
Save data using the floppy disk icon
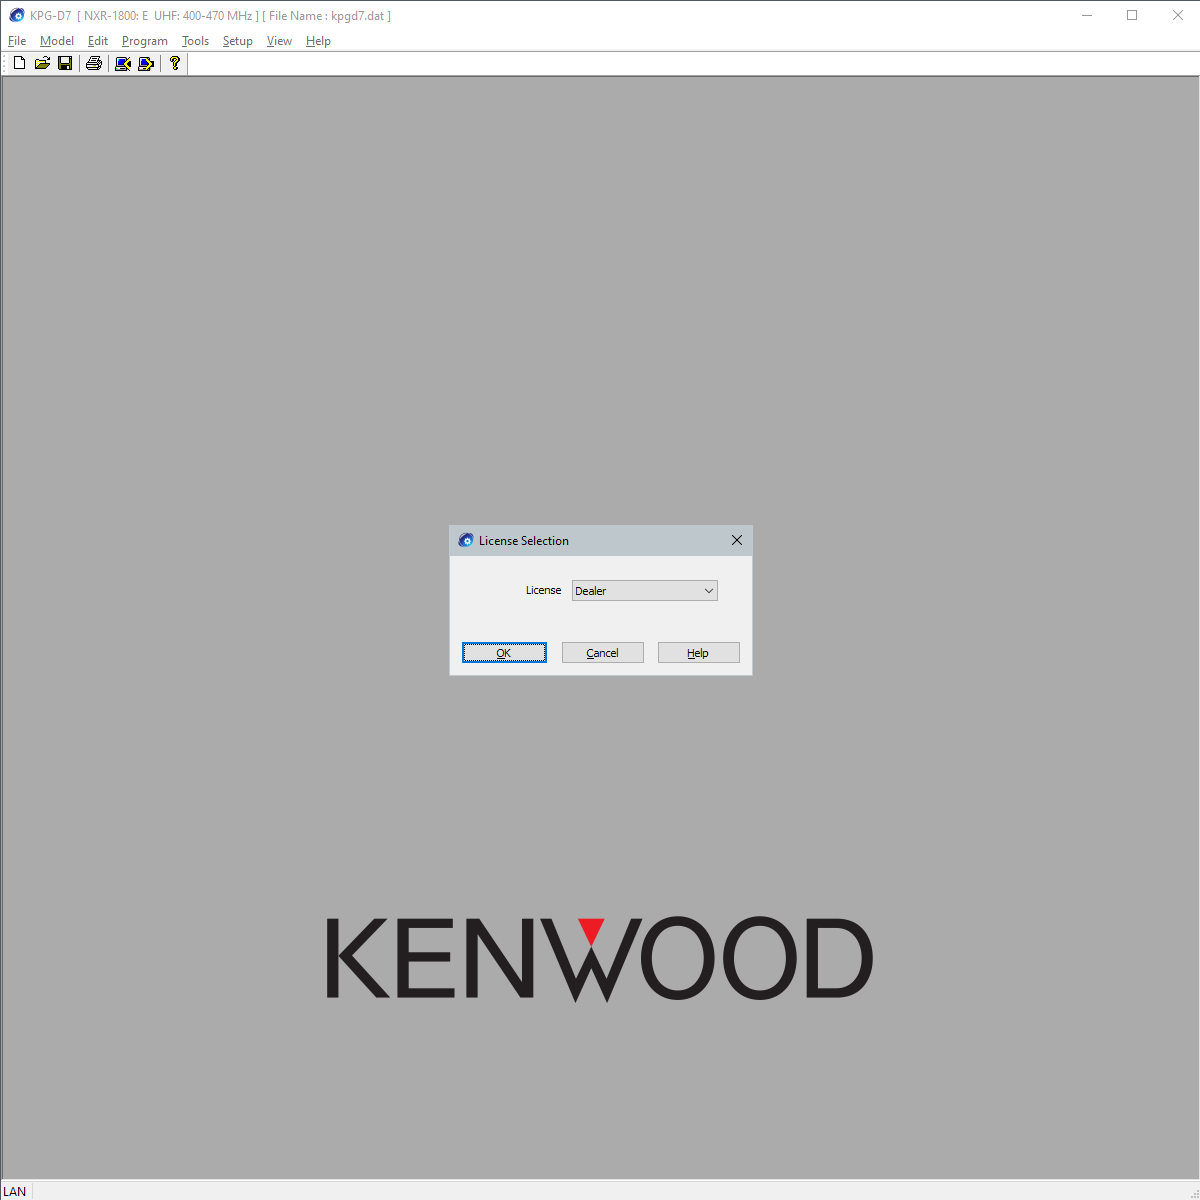65,64
